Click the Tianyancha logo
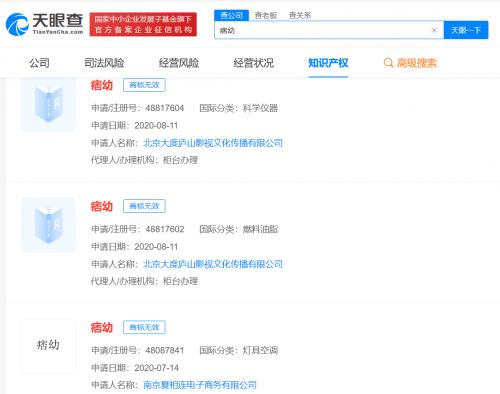500x394 pixels. (45, 24)
